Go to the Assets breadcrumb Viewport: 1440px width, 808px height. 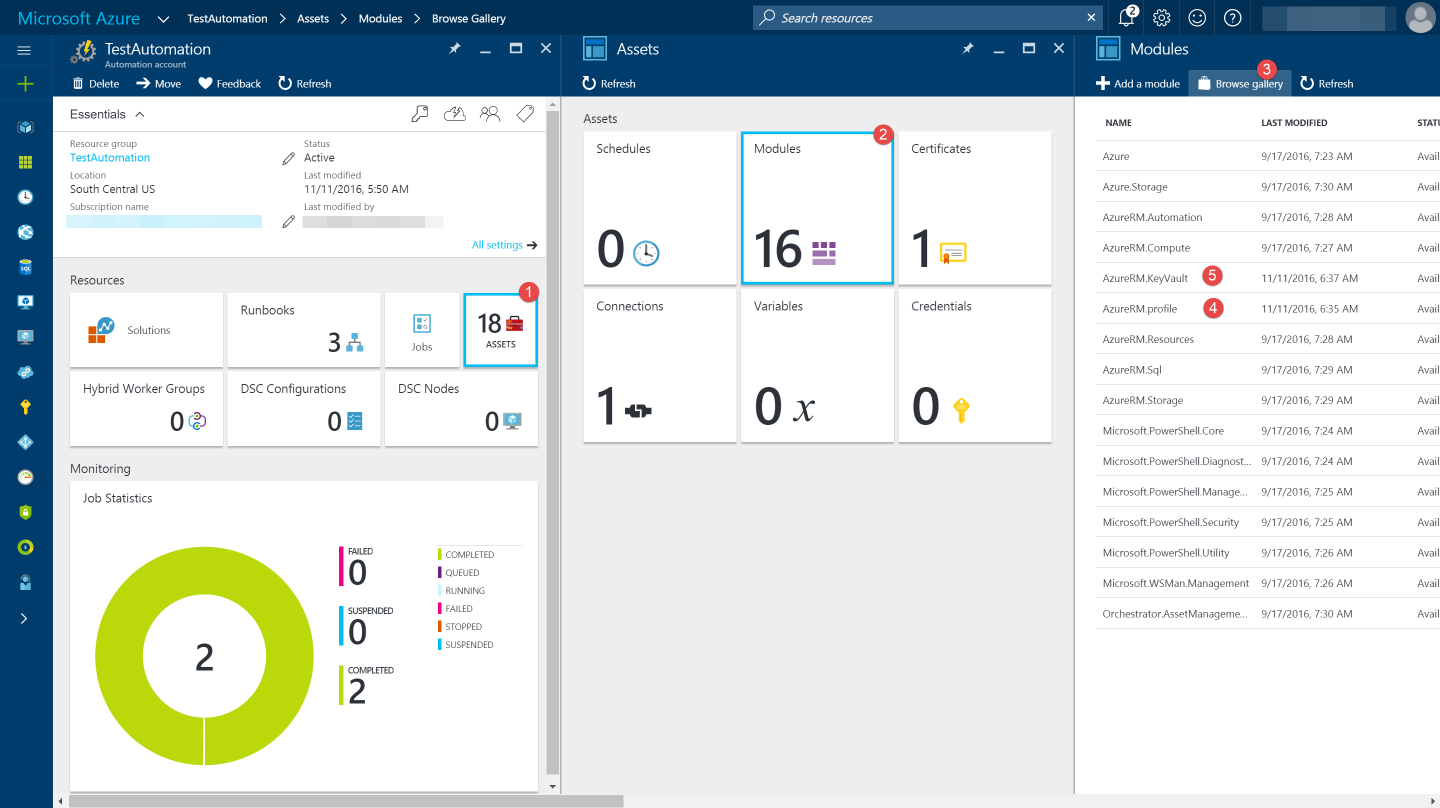pyautogui.click(x=313, y=18)
